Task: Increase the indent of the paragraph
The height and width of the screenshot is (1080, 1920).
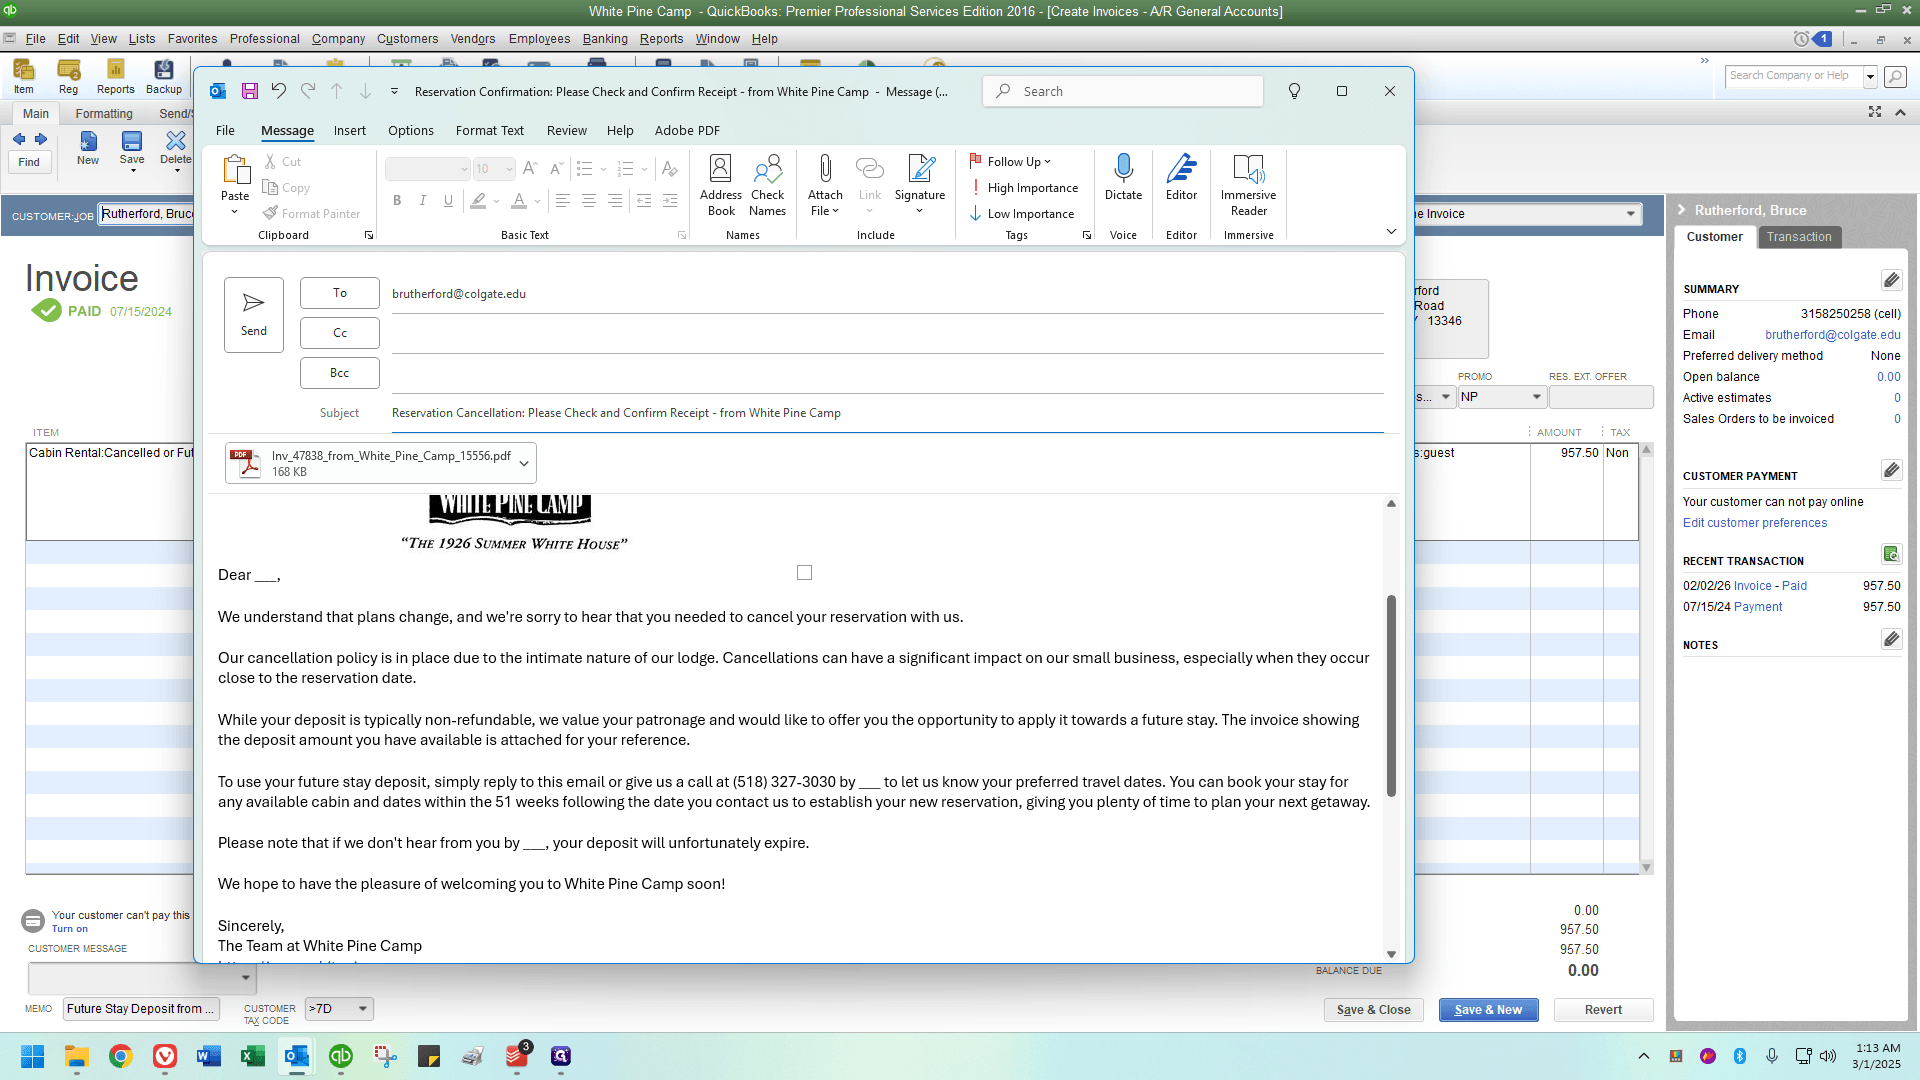Action: pyautogui.click(x=670, y=201)
